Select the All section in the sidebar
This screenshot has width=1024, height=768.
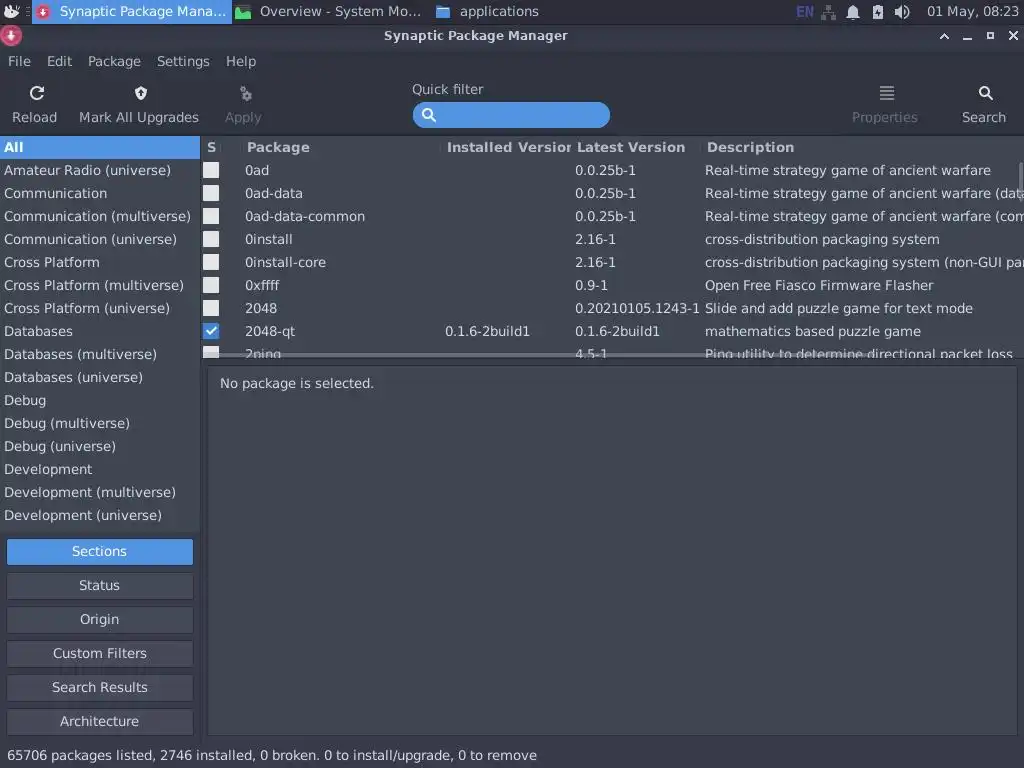100,148
